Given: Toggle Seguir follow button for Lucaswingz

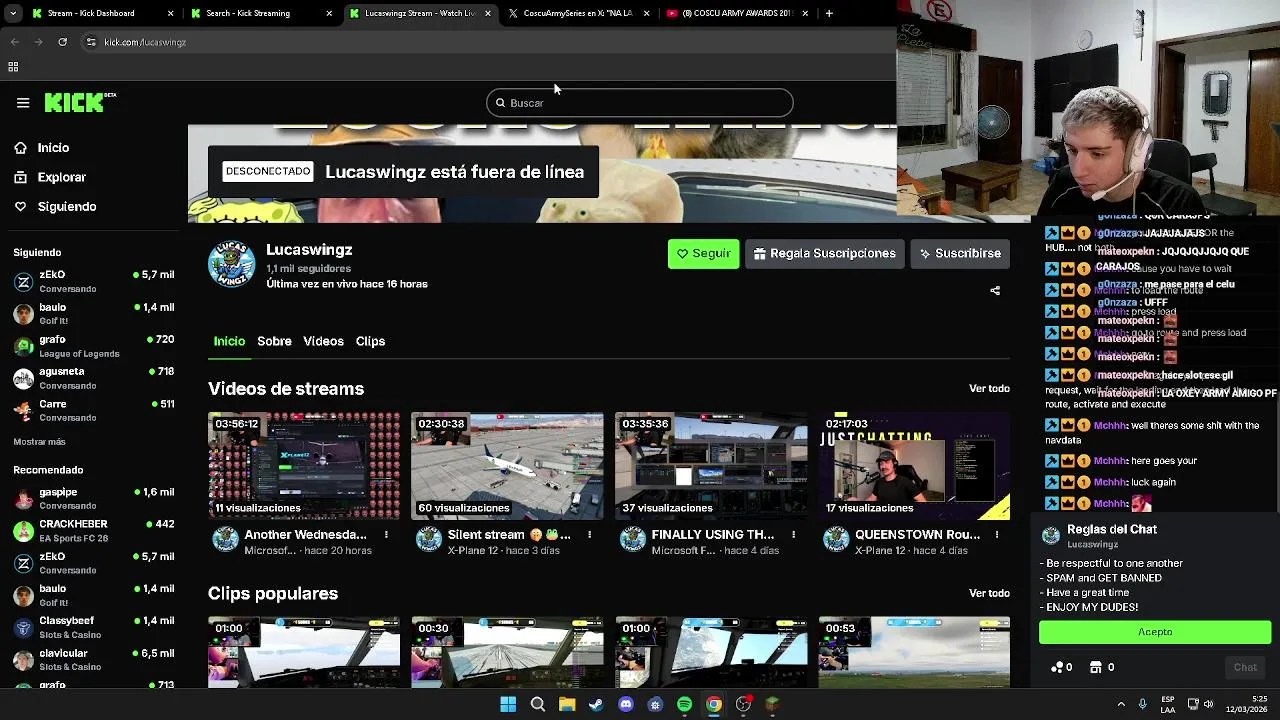Looking at the screenshot, I should [x=703, y=254].
